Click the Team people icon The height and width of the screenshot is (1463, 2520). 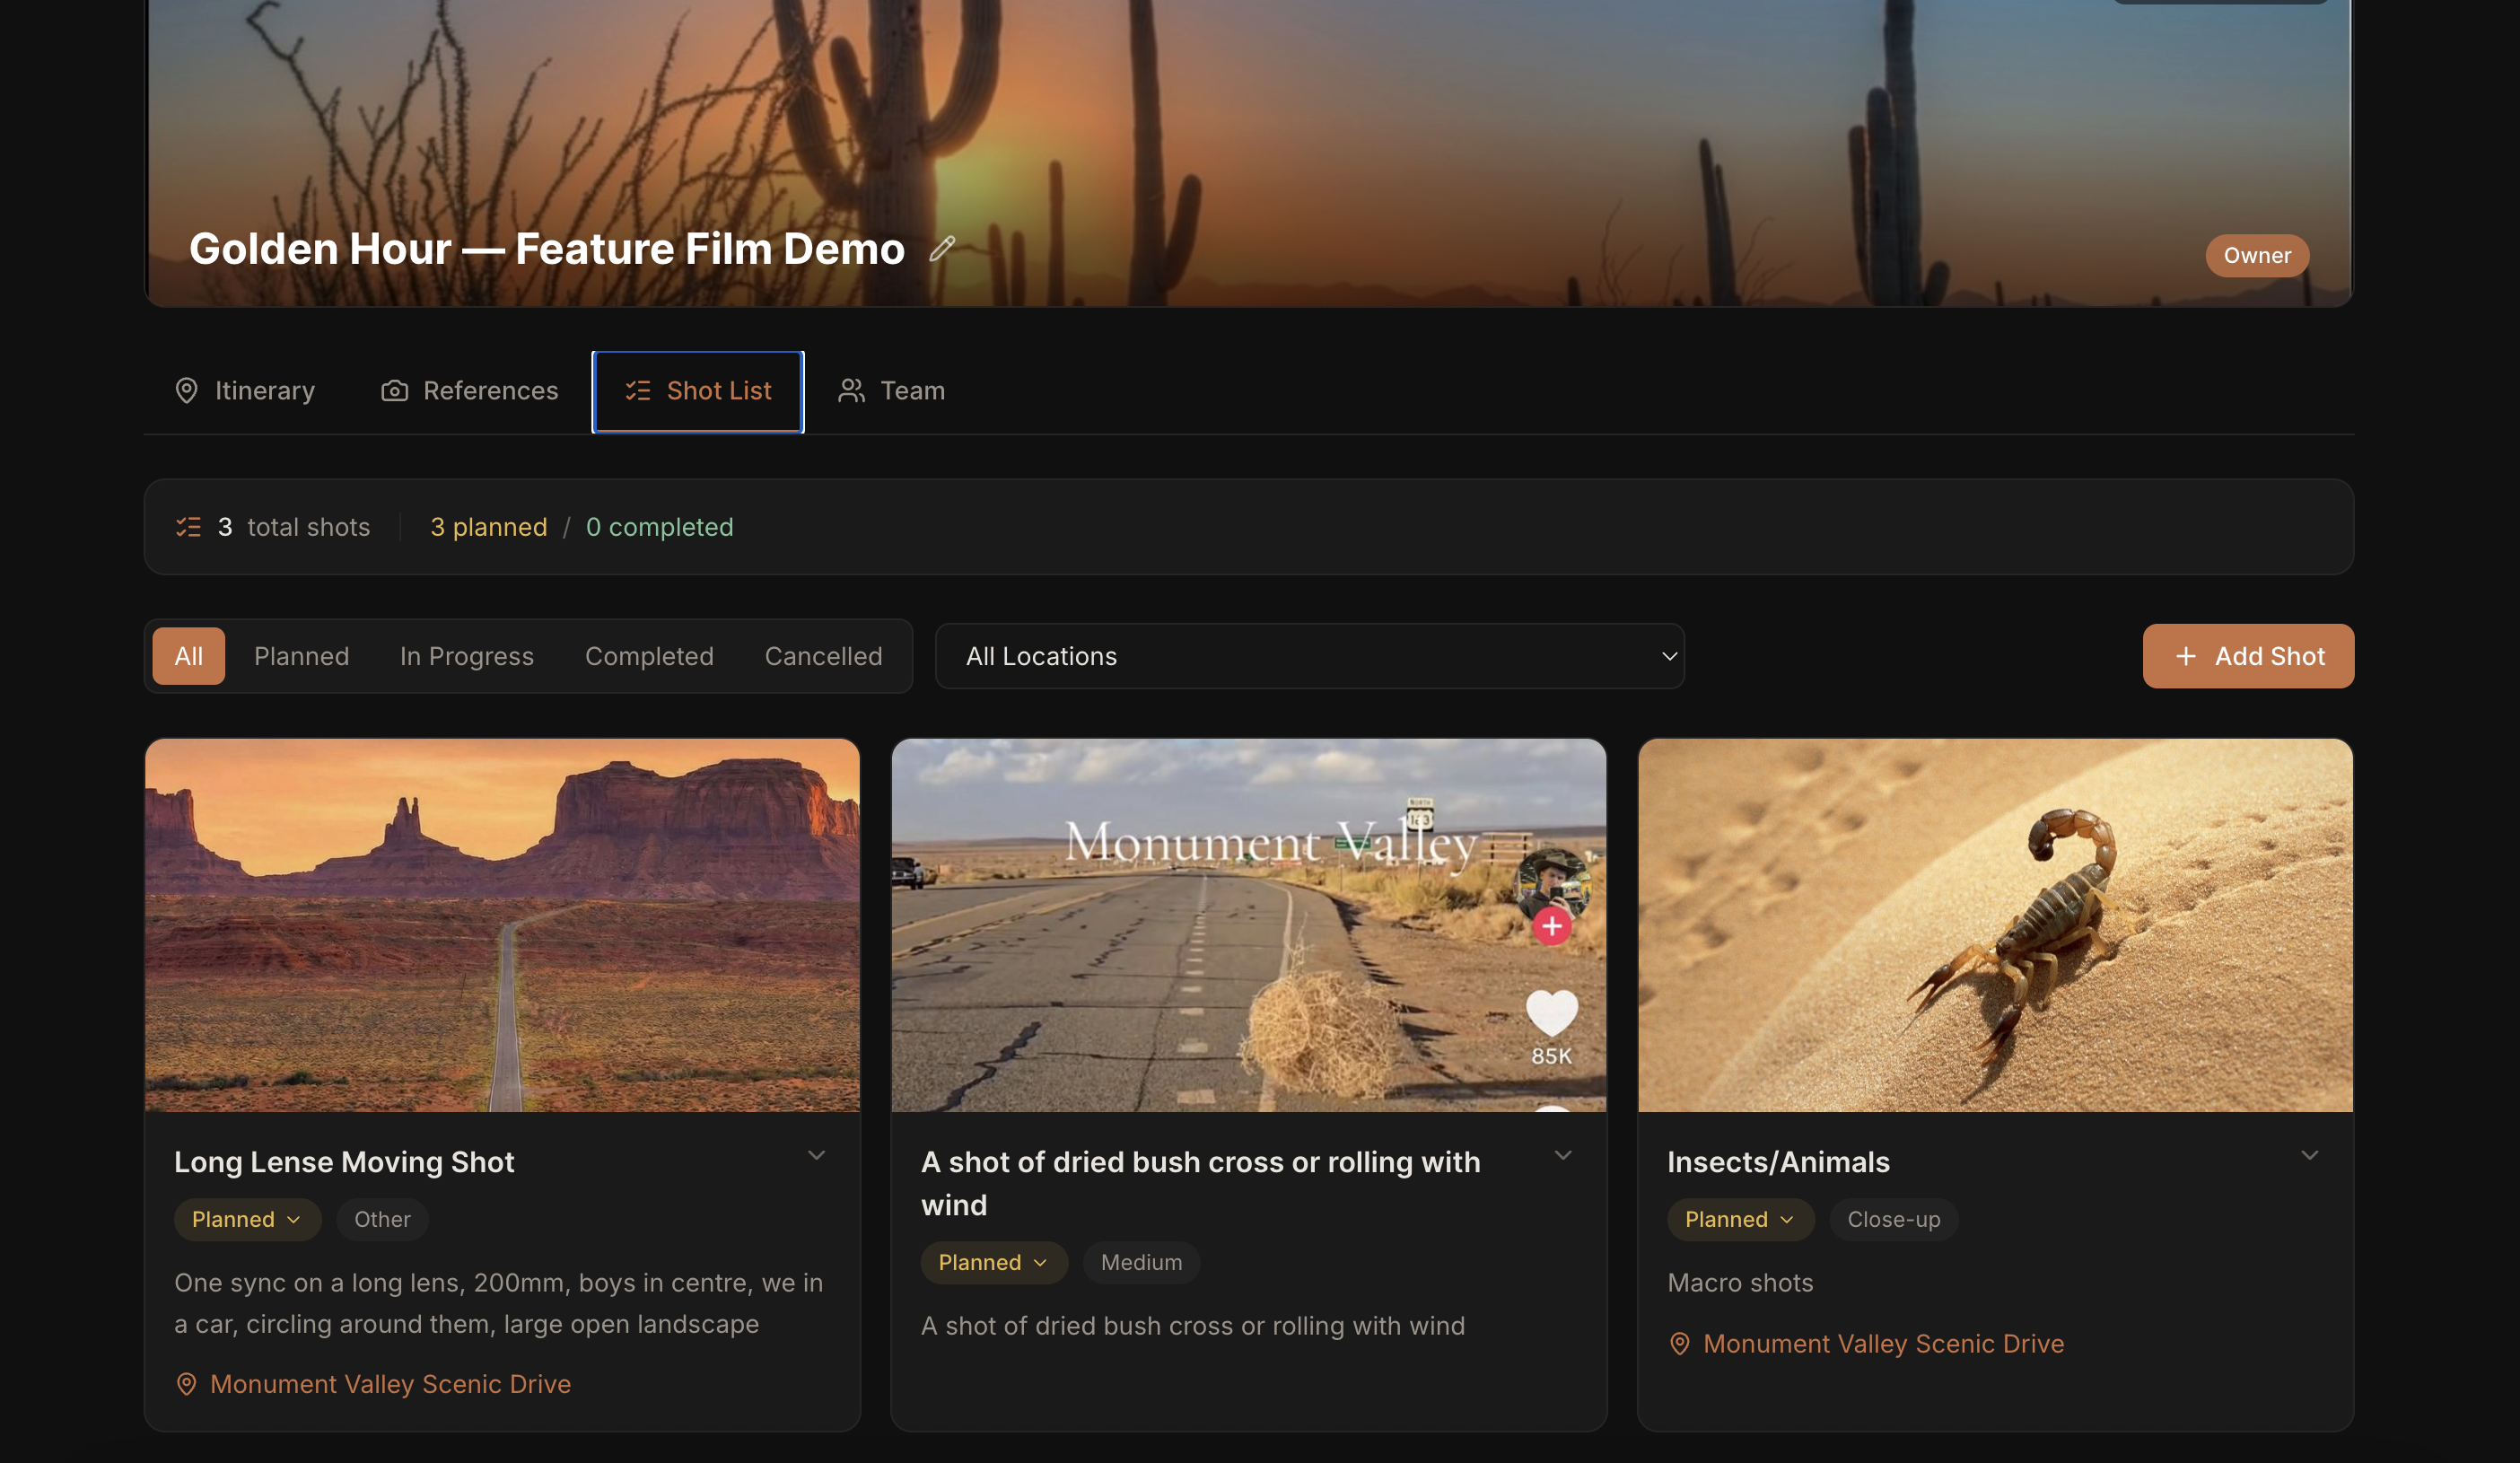(x=852, y=391)
